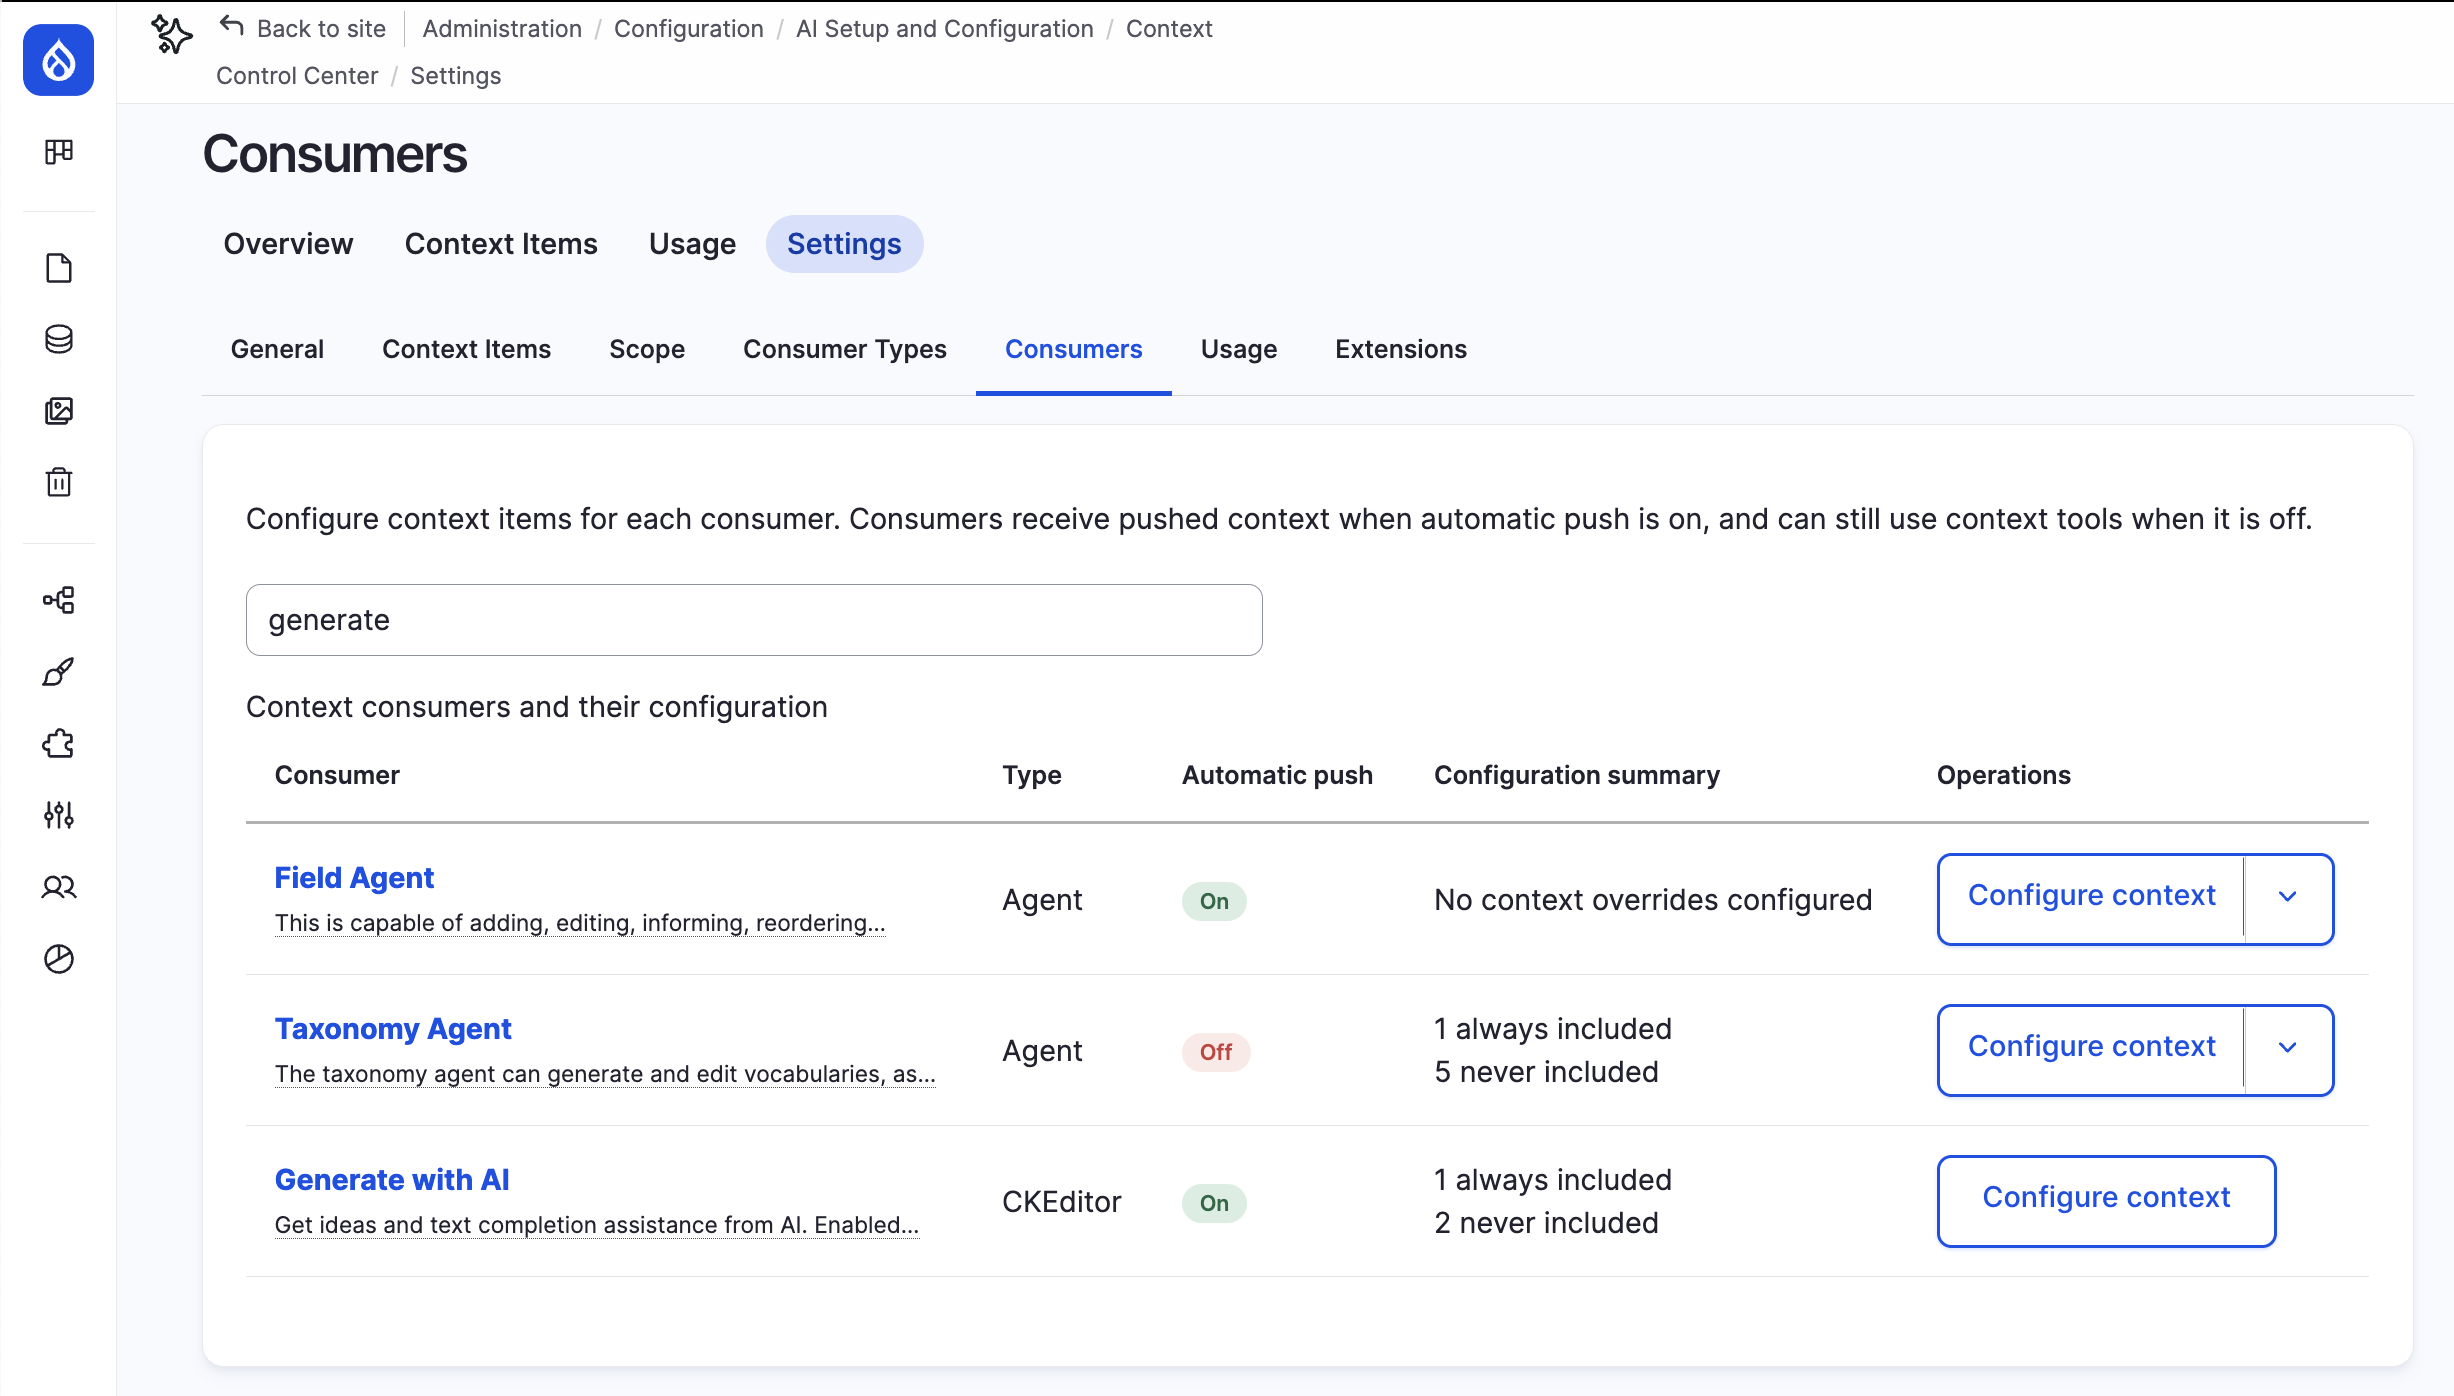The image size is (2454, 1396).
Task: Select the primary Settings tab
Action: 844,244
